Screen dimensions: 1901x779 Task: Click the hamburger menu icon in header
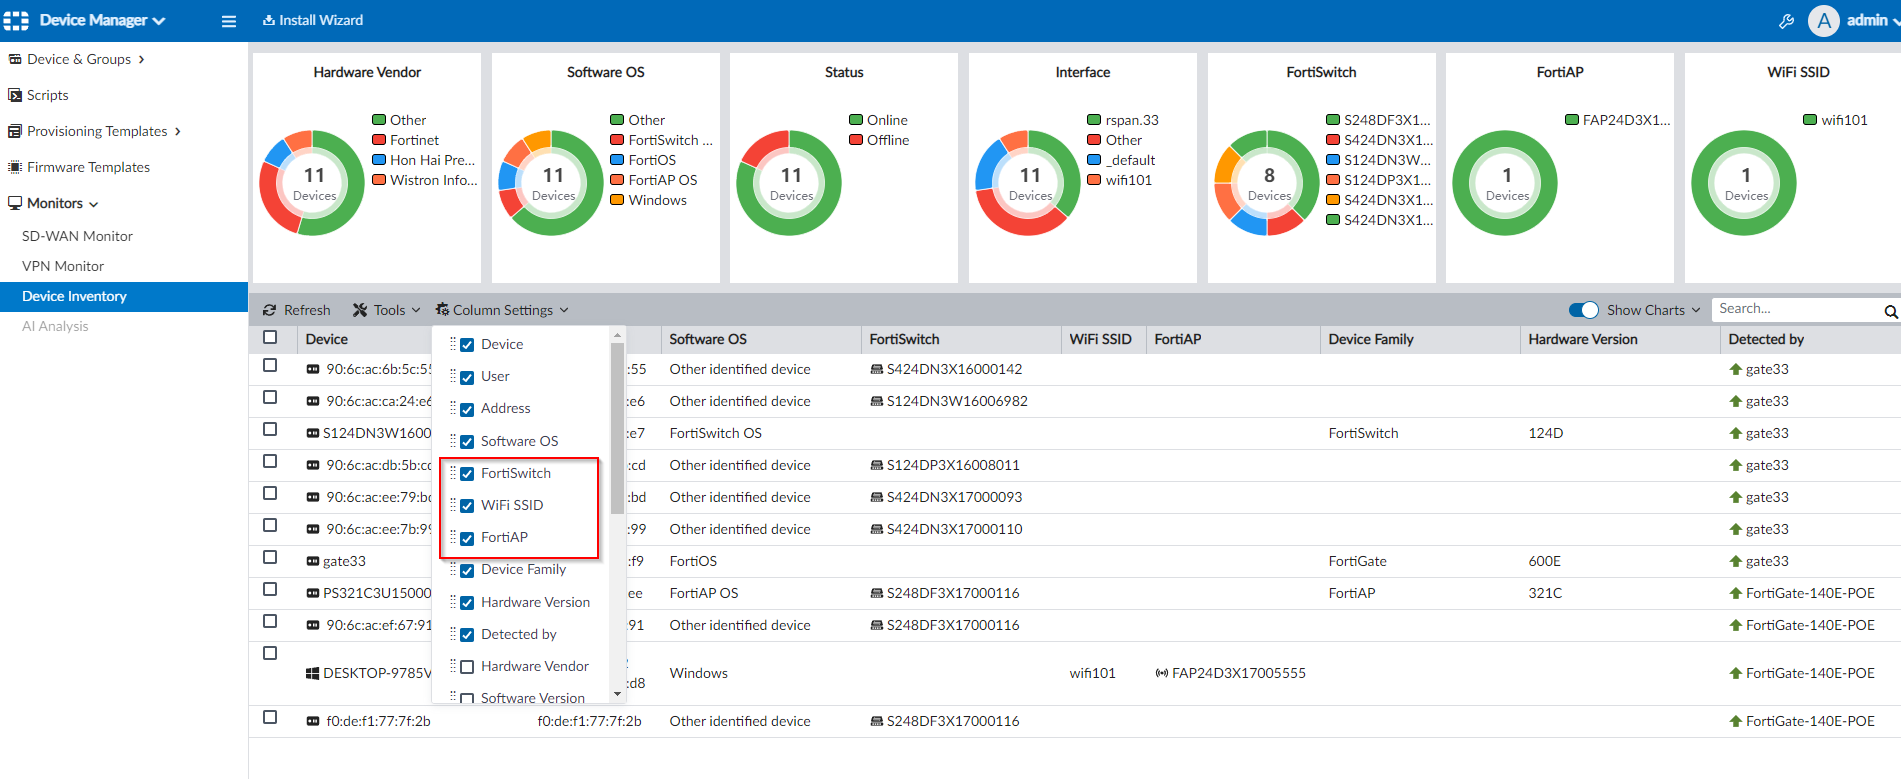[x=229, y=21]
